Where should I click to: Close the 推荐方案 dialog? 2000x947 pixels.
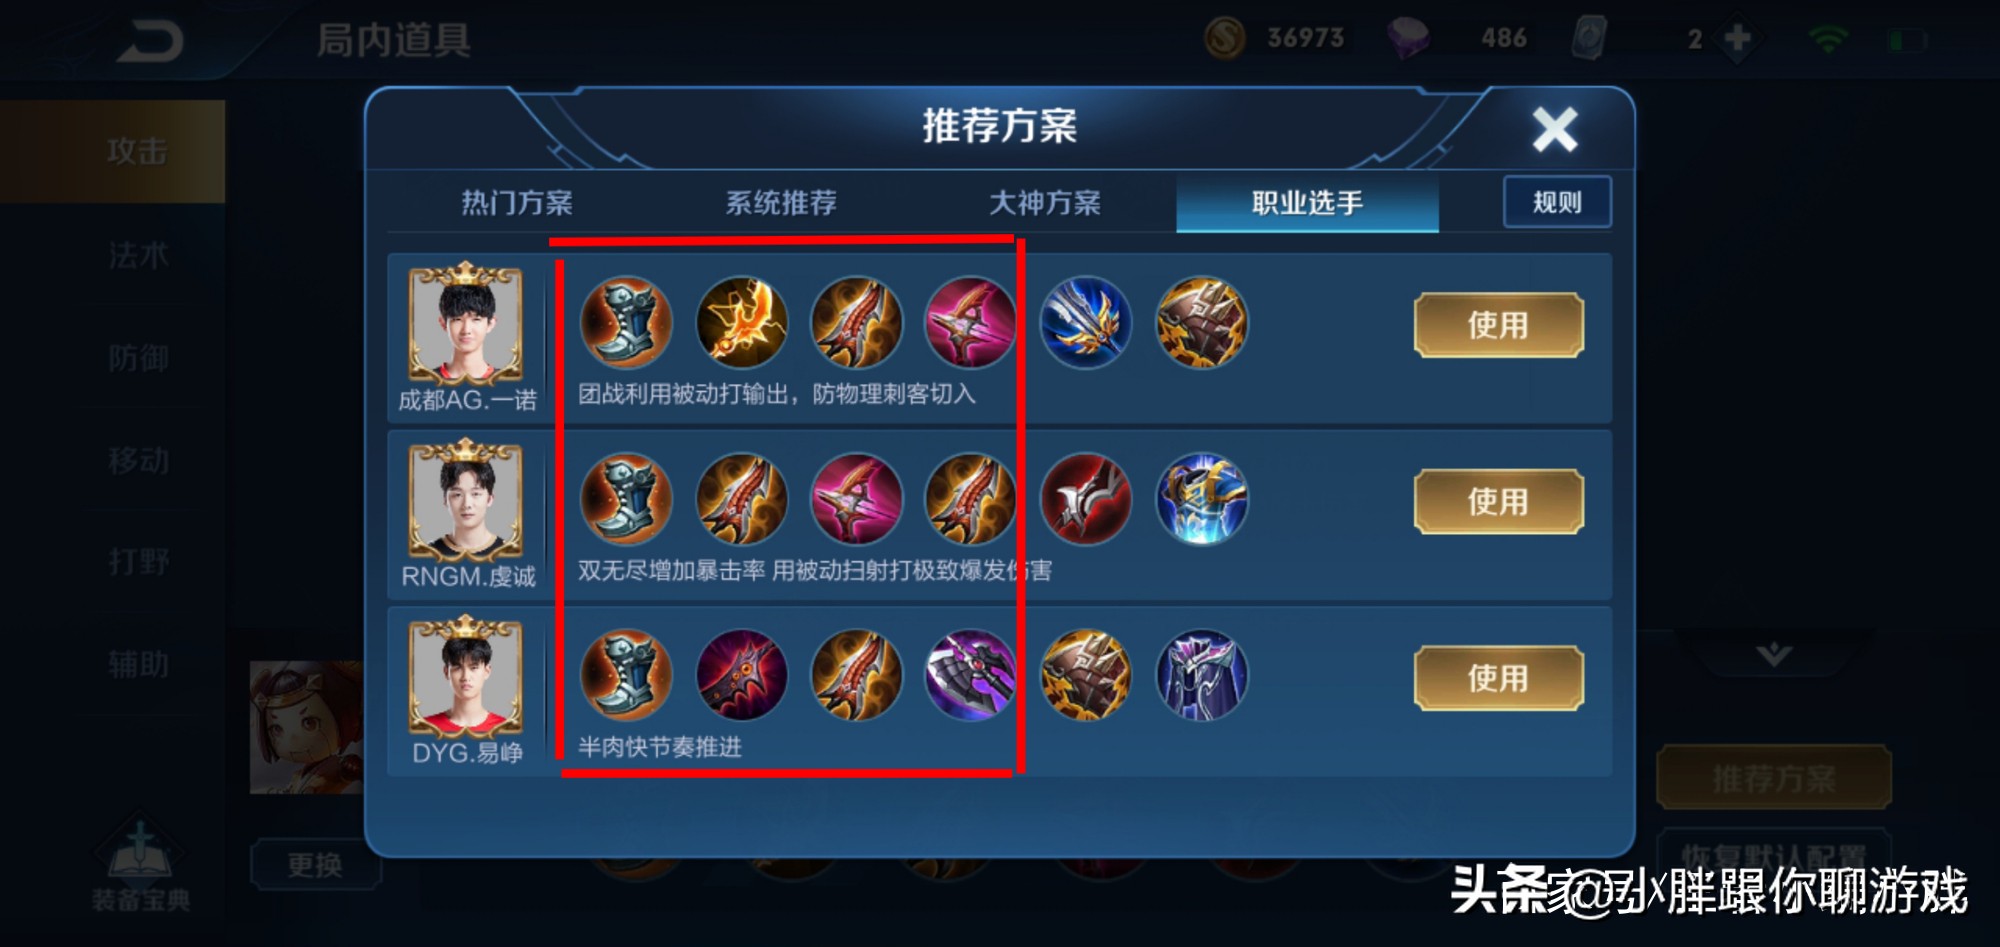click(x=1555, y=130)
